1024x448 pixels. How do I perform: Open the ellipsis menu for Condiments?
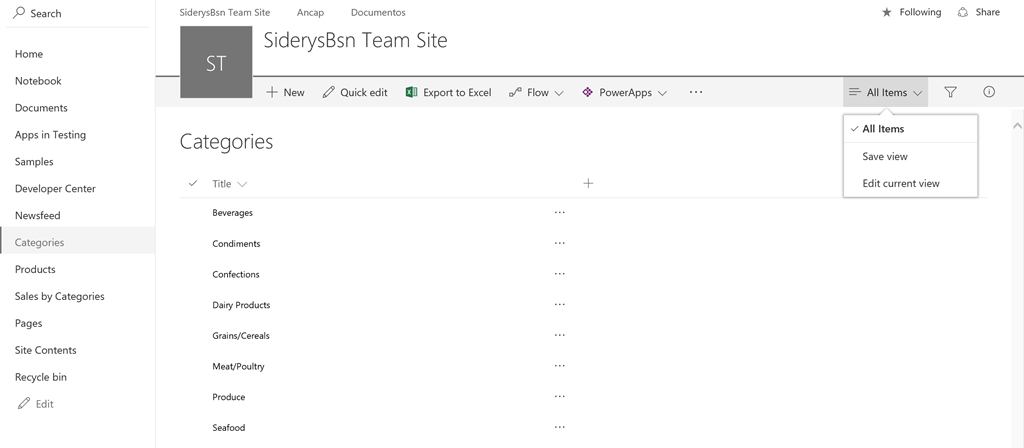click(x=560, y=243)
